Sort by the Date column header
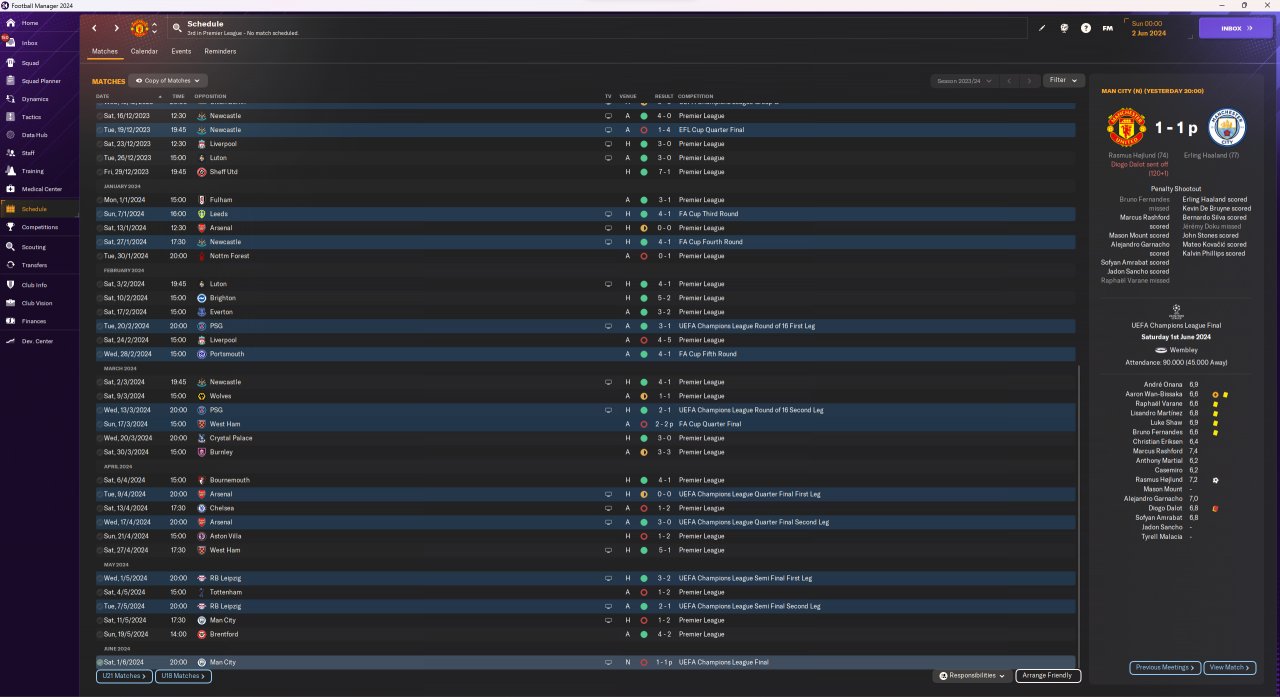 [x=103, y=96]
